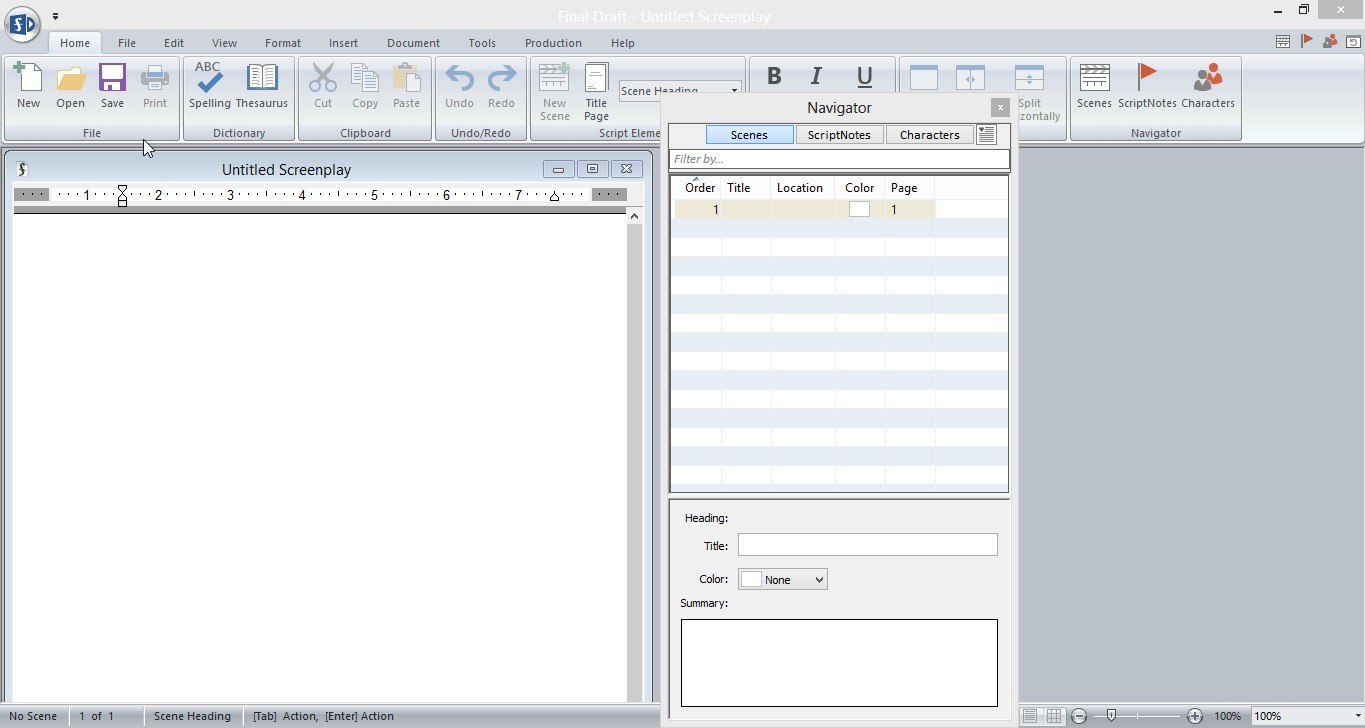This screenshot has width=1365, height=728.
Task: Click the color swatch in scene row 1
Action: pyautogui.click(x=859, y=209)
